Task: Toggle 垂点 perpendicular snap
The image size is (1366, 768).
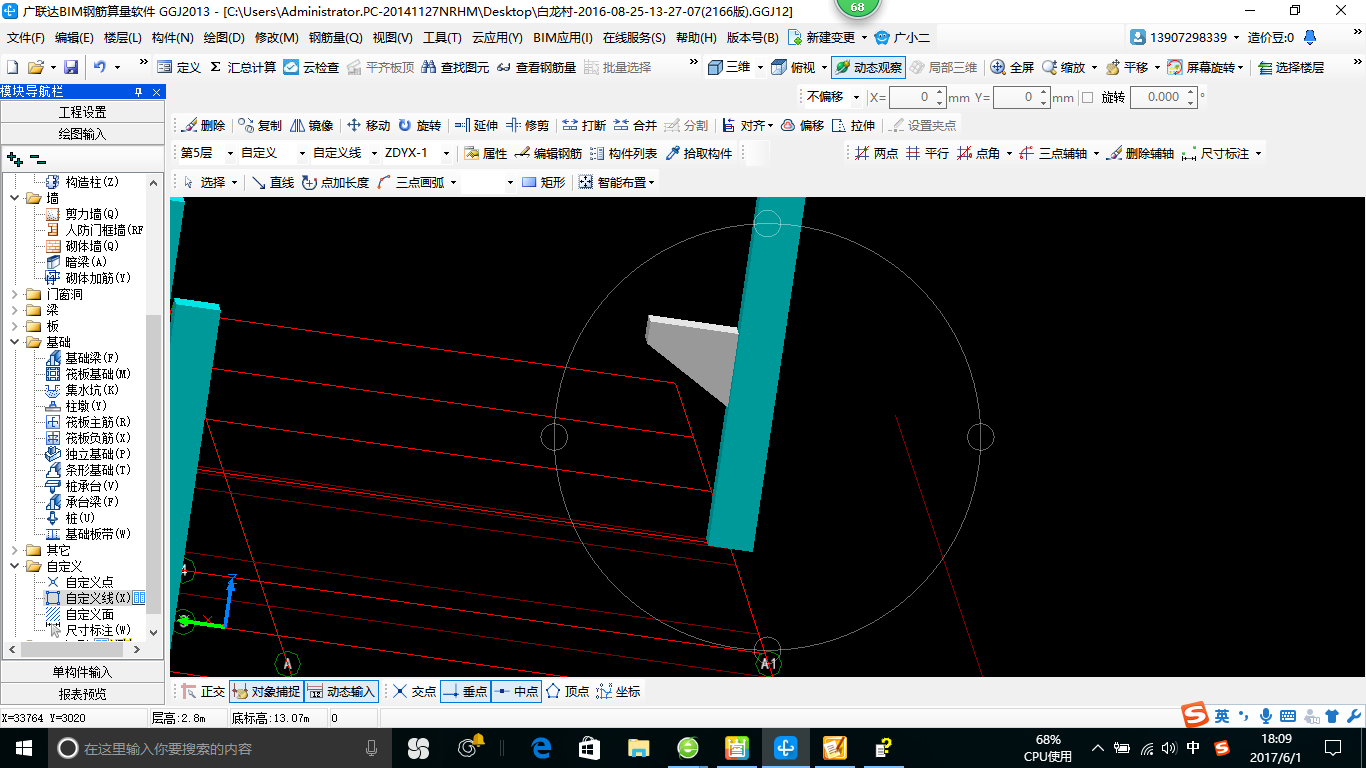Action: coord(465,691)
